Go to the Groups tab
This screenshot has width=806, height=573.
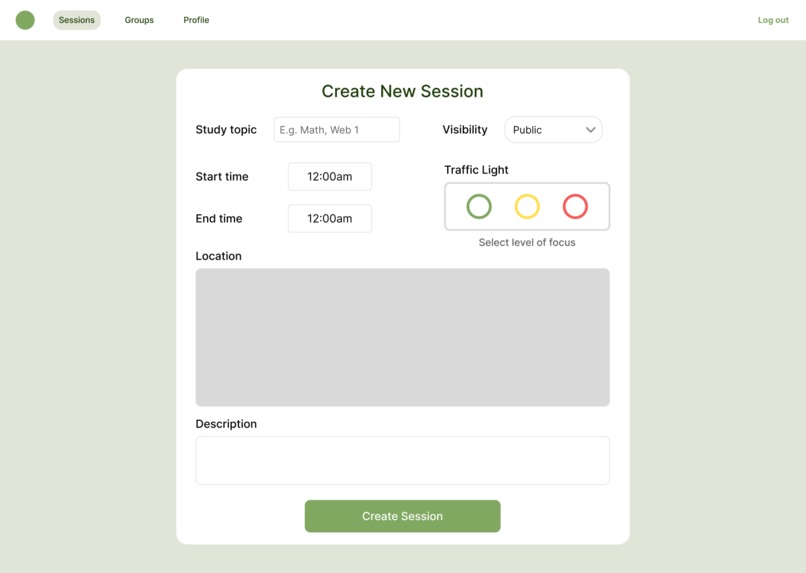139,20
